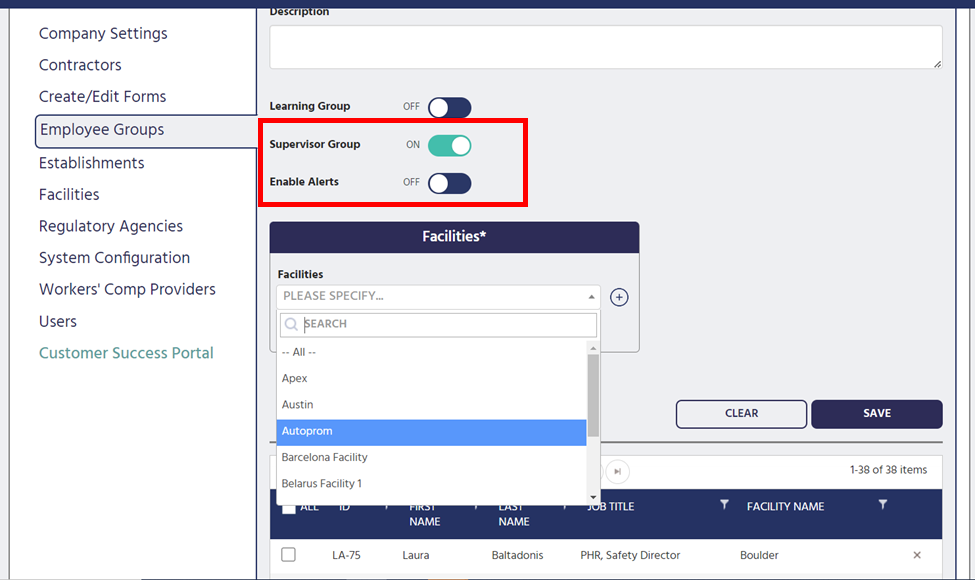This screenshot has width=975, height=580.
Task: Select Autoprom from the facilities list
Action: click(431, 431)
